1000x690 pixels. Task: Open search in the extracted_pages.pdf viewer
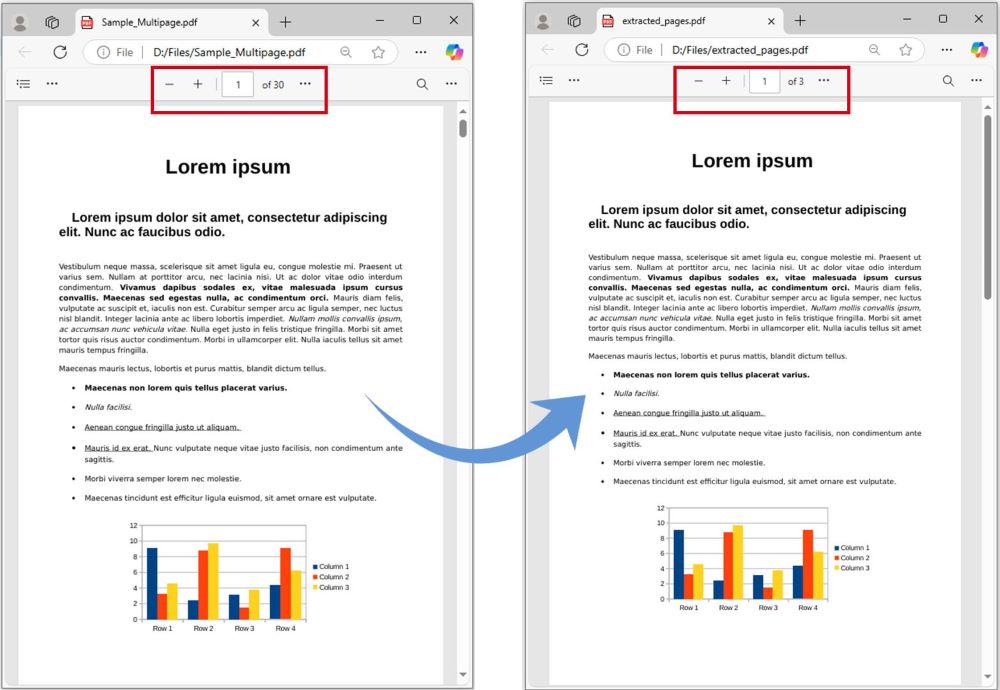(x=948, y=80)
